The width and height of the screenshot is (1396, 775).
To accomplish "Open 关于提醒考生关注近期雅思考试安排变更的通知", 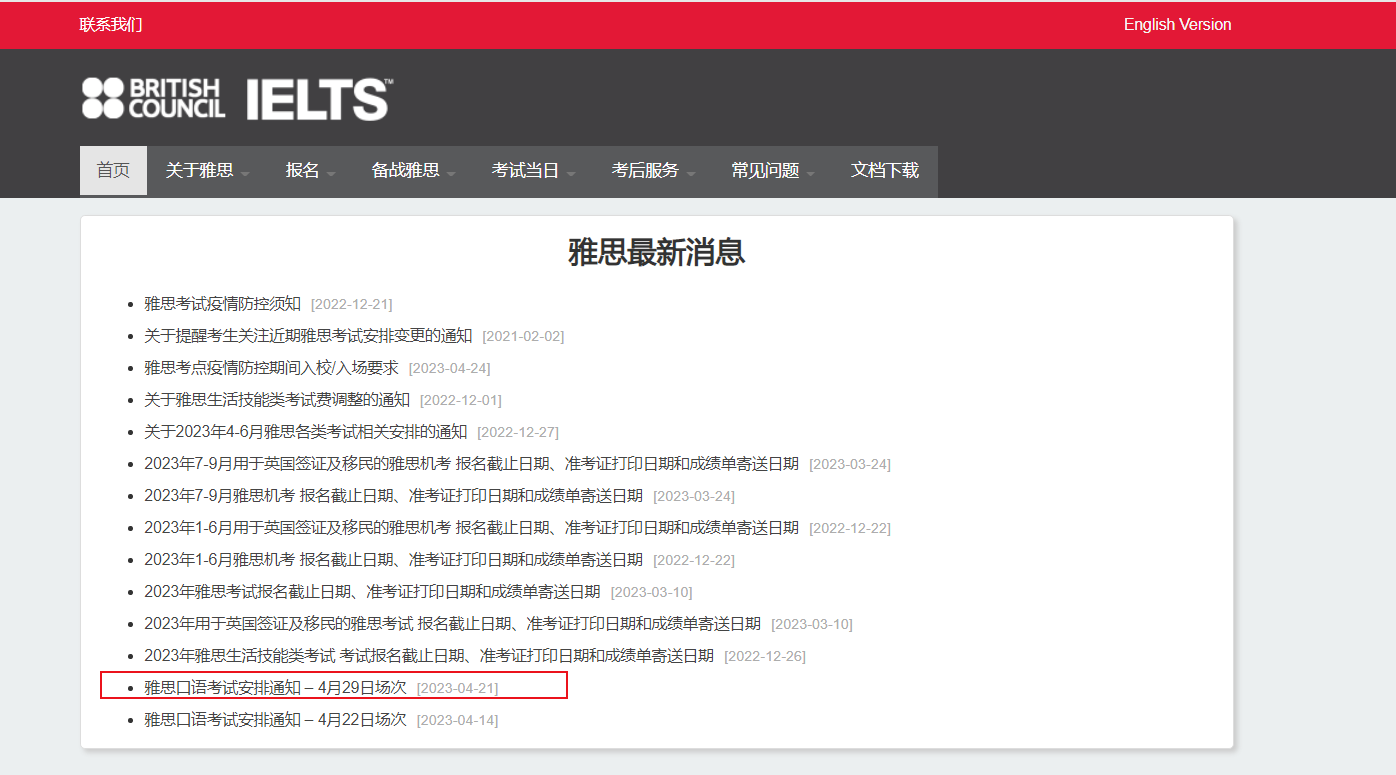I will tap(308, 335).
